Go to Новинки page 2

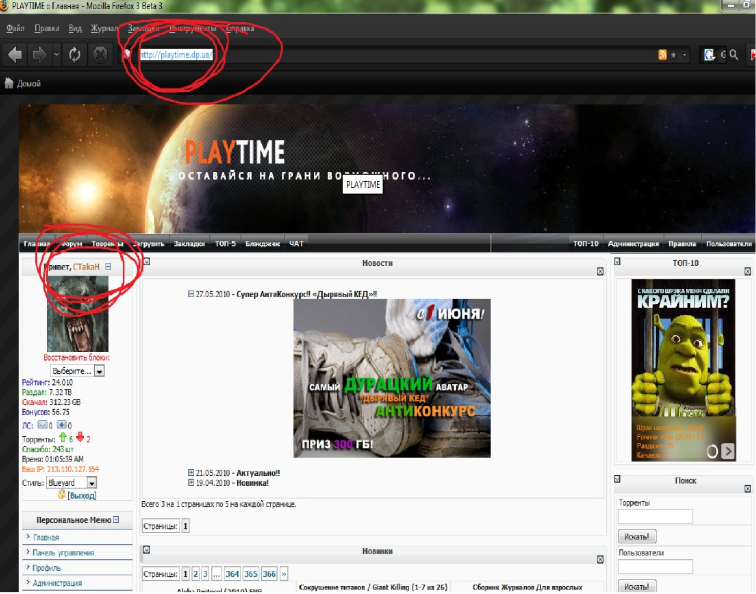195,574
